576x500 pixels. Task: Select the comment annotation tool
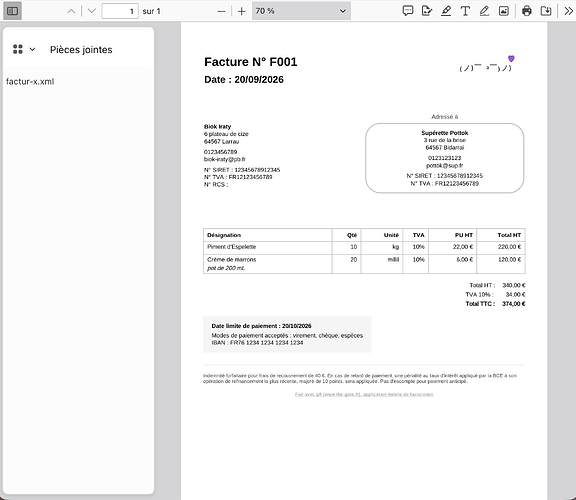tap(408, 11)
